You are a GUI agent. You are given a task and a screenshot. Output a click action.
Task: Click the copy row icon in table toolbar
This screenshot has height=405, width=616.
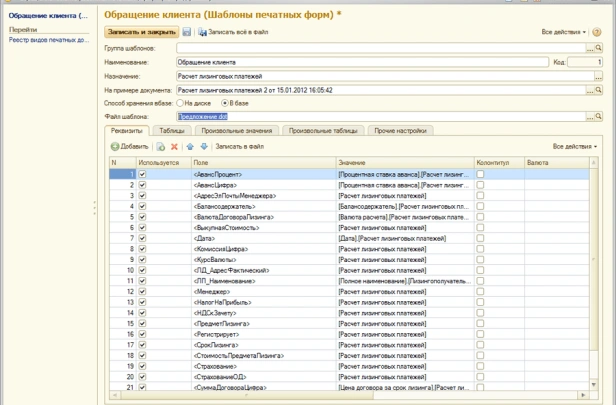click(x=160, y=146)
